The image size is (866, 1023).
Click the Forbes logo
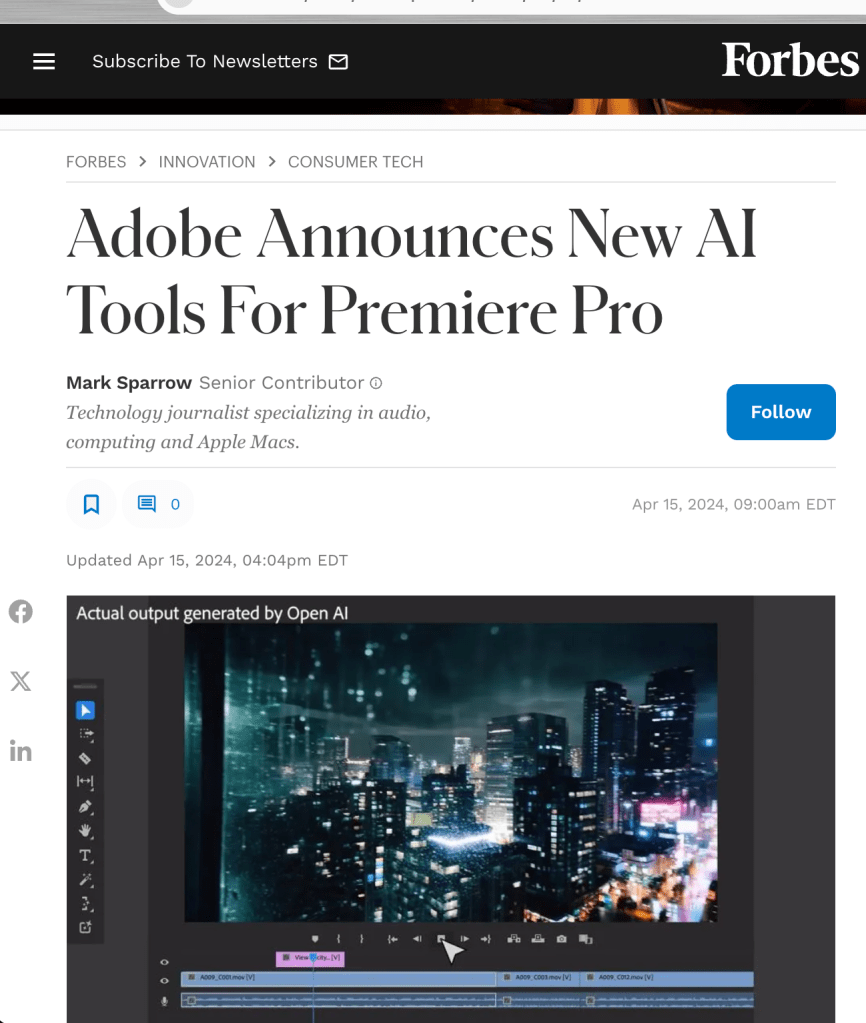pos(790,60)
